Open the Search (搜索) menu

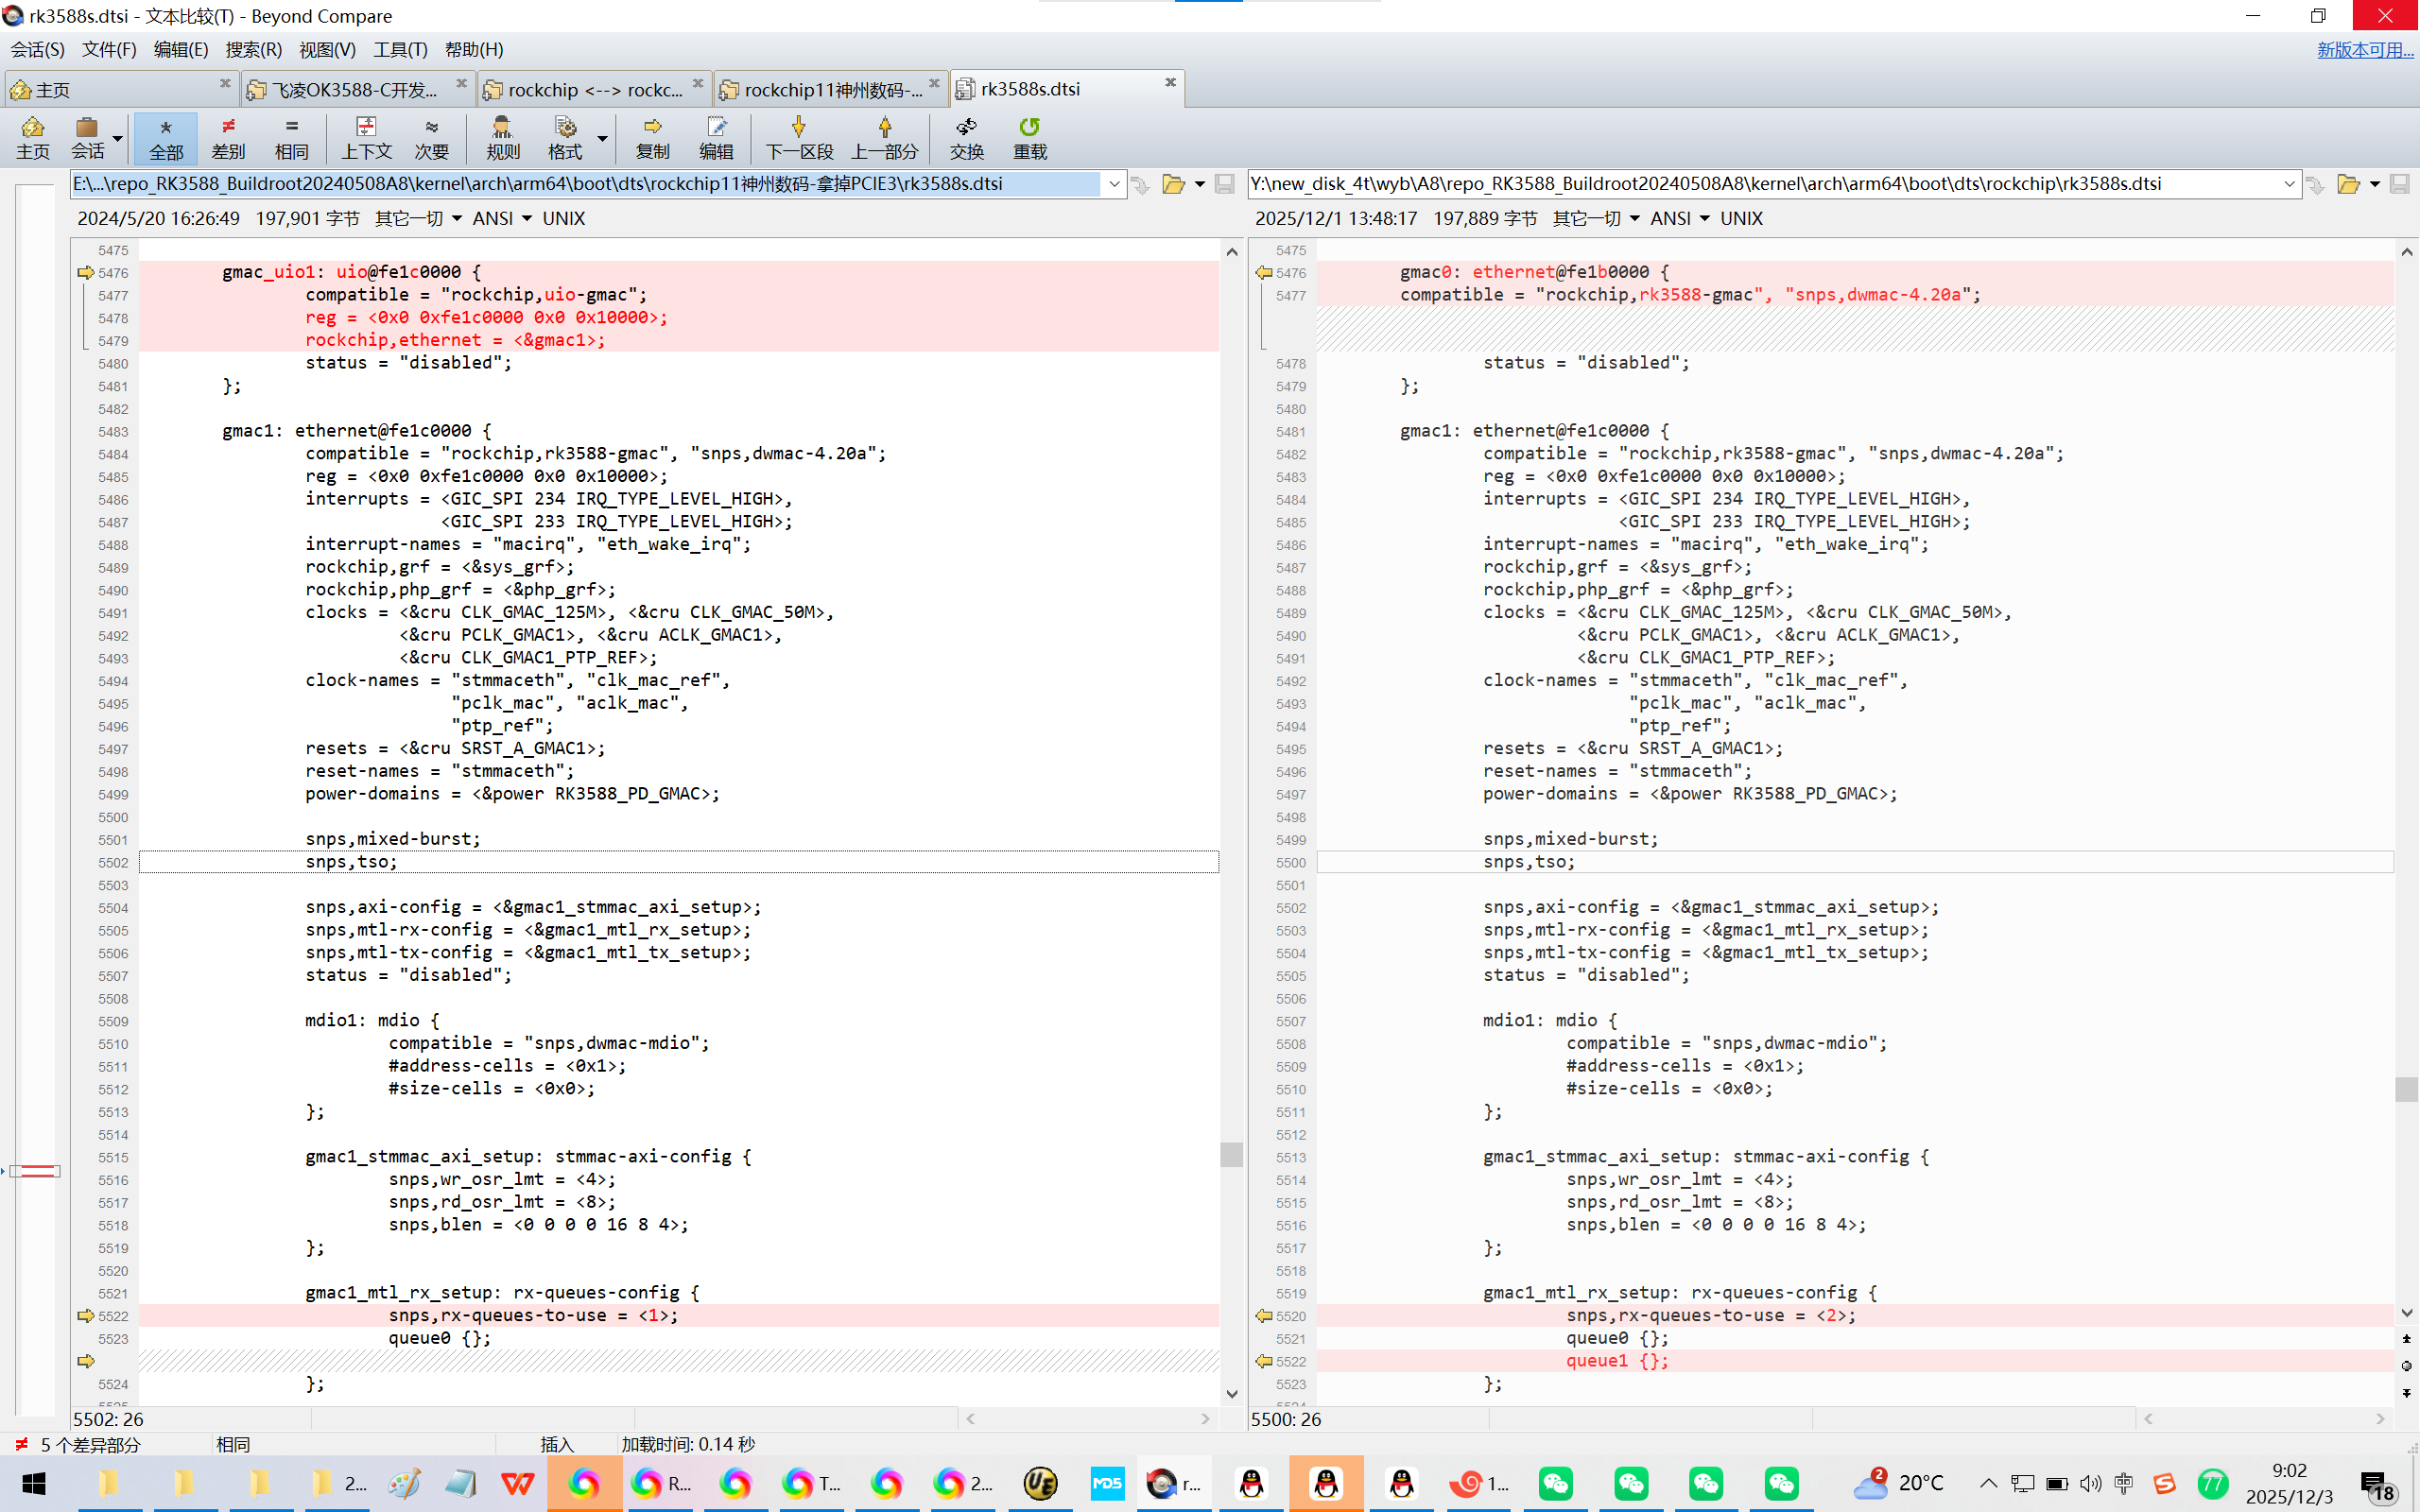click(253, 49)
